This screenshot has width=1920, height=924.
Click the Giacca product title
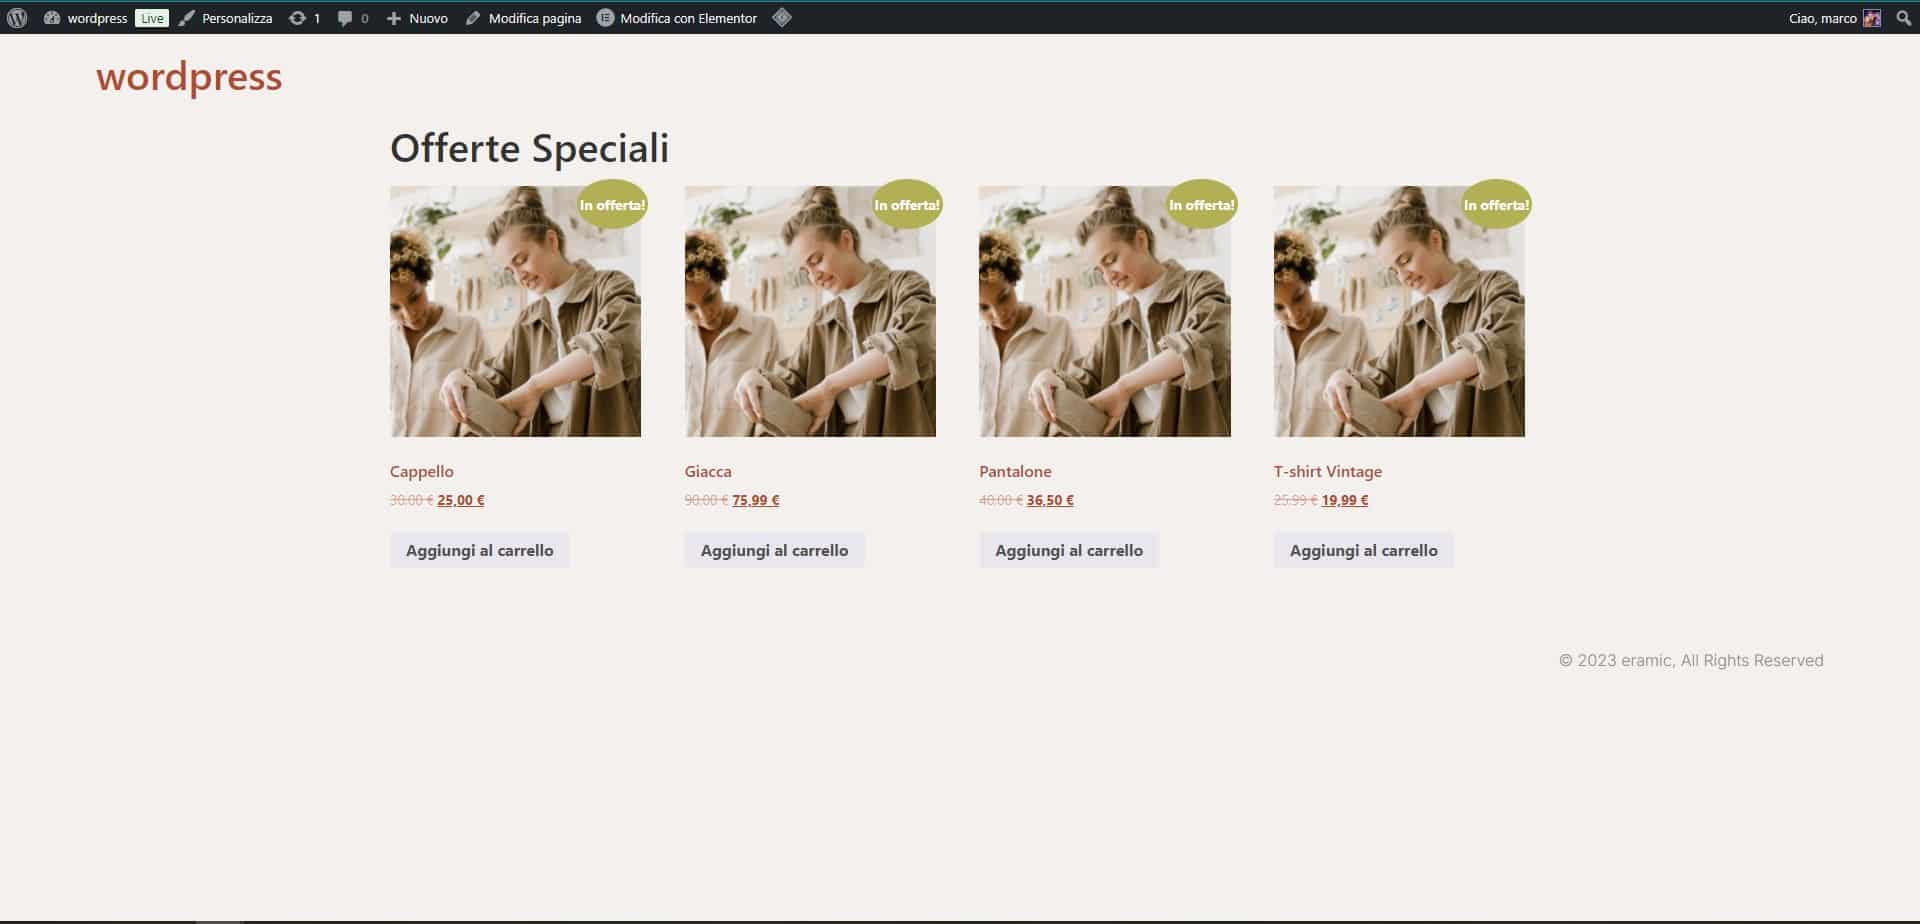[708, 471]
